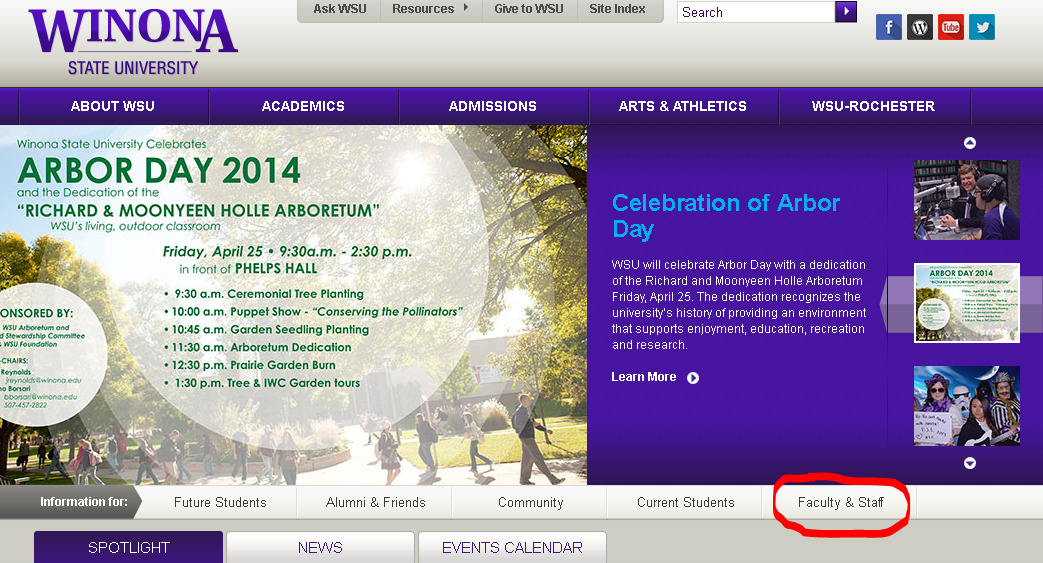Click the purple search submit arrow
Screen dimensions: 1043x563
[846, 12]
